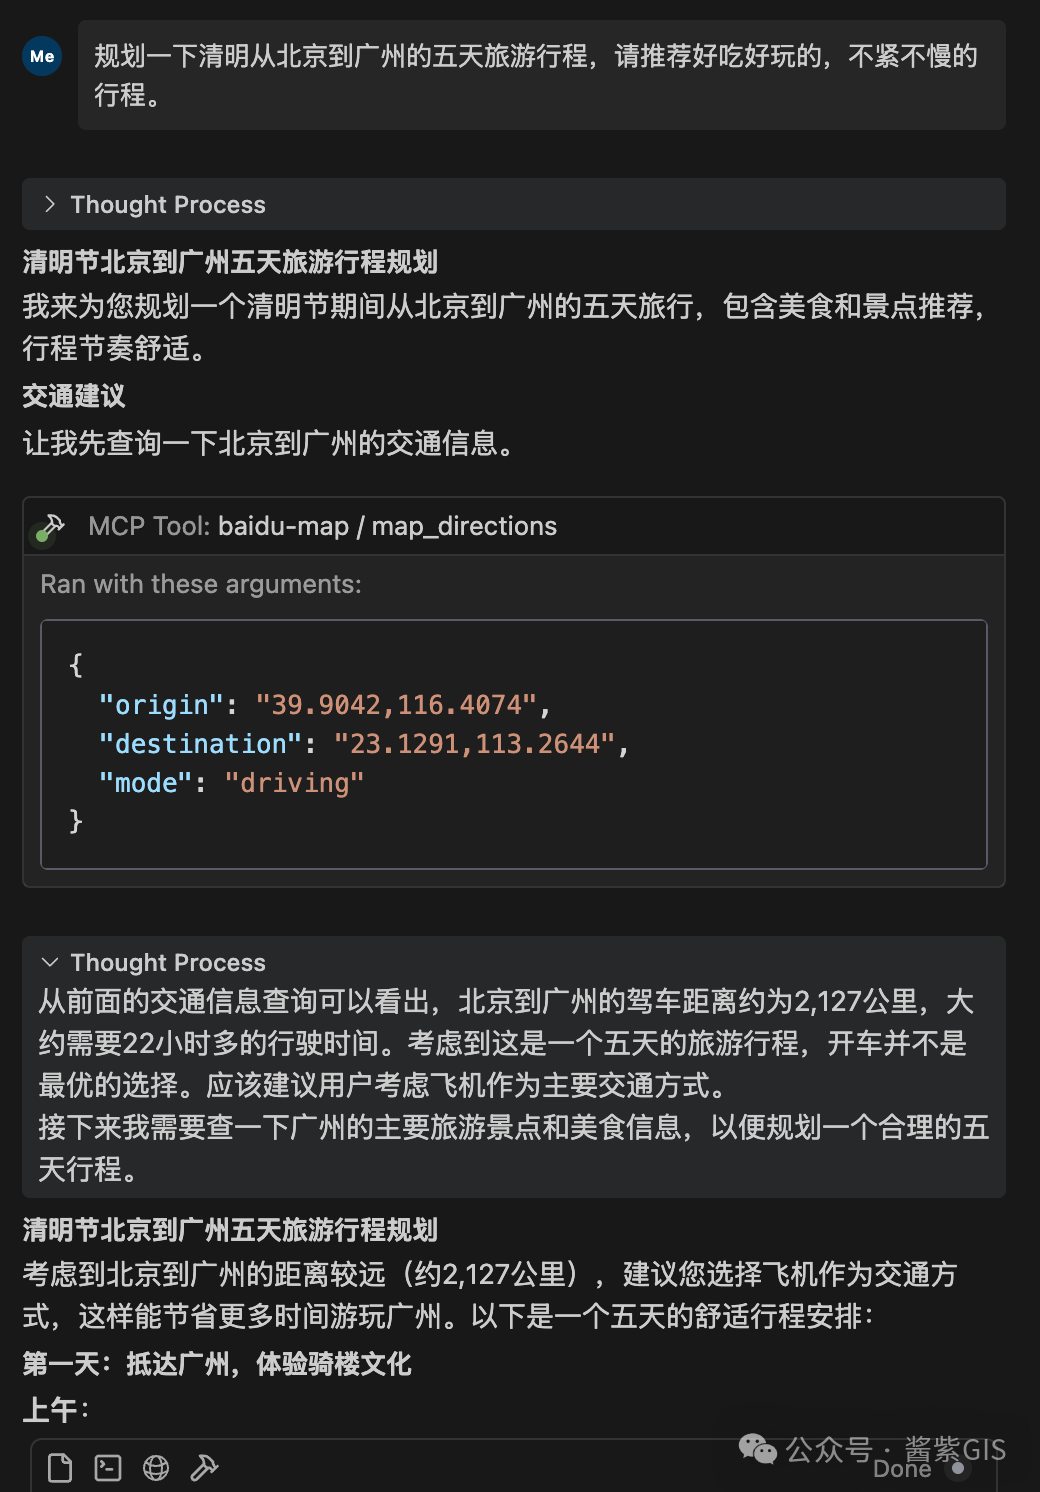Click the Done label at the bottom

coord(902,1468)
